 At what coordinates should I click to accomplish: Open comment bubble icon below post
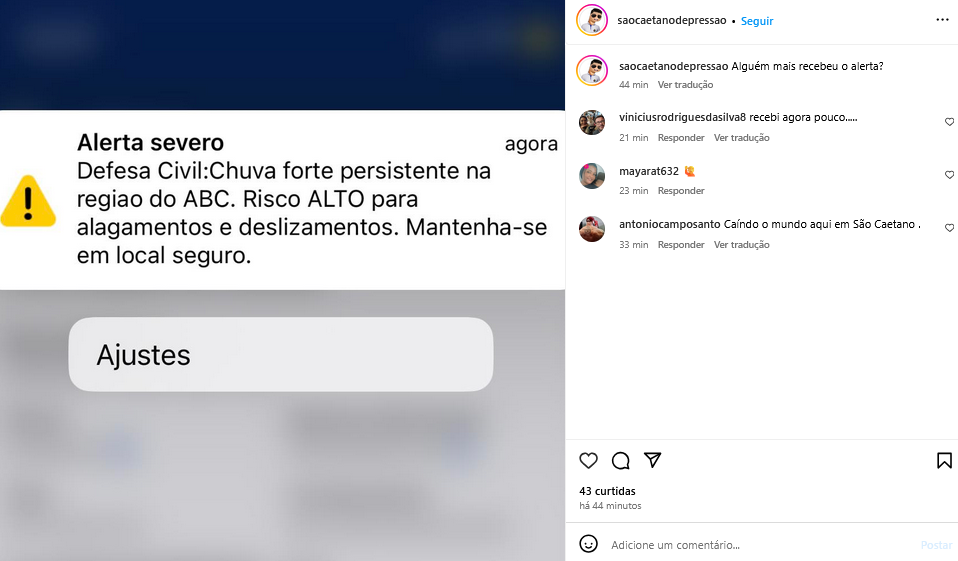point(621,460)
